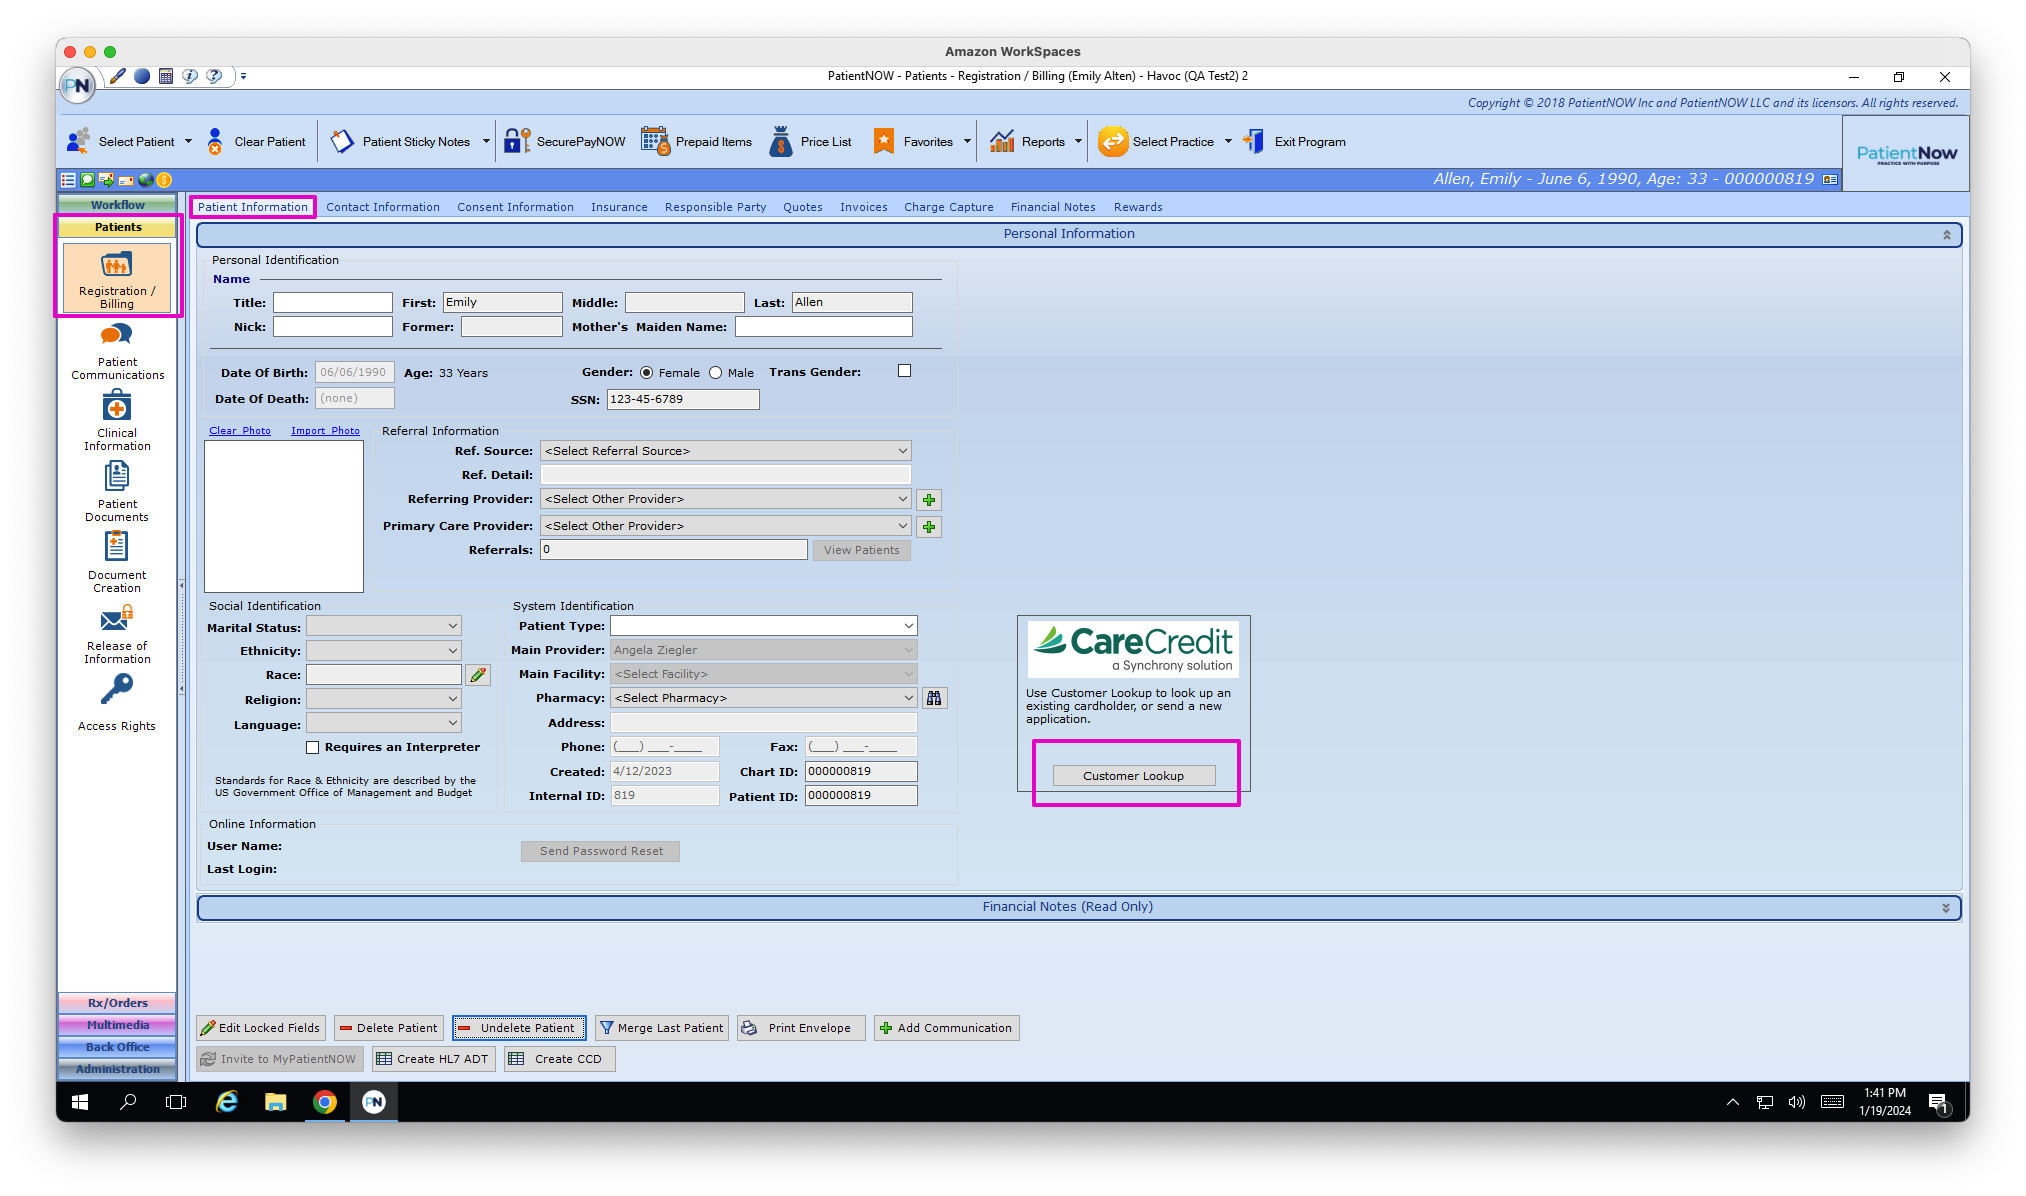Viewport: 2026px width, 1196px height.
Task: Select the Male gender radio button
Action: (x=716, y=372)
